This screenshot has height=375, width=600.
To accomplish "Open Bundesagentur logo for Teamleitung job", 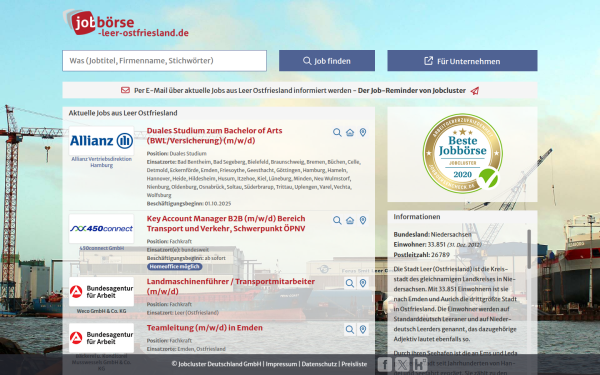I will click(101, 338).
